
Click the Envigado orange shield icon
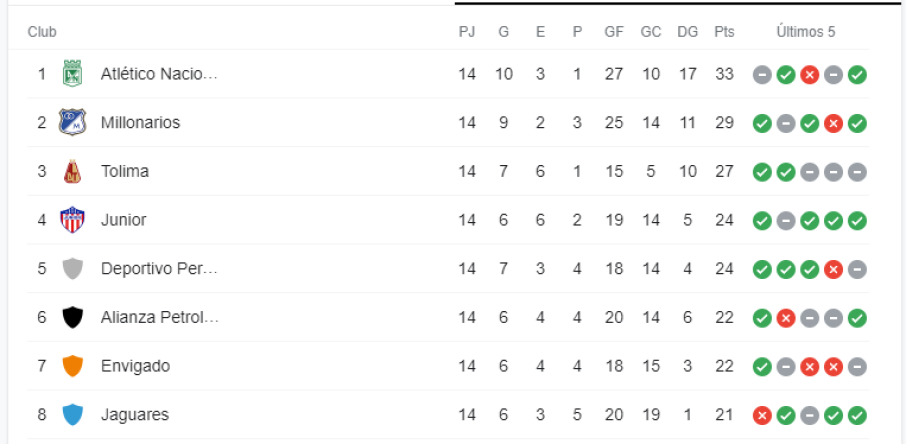pyautogui.click(x=73, y=366)
